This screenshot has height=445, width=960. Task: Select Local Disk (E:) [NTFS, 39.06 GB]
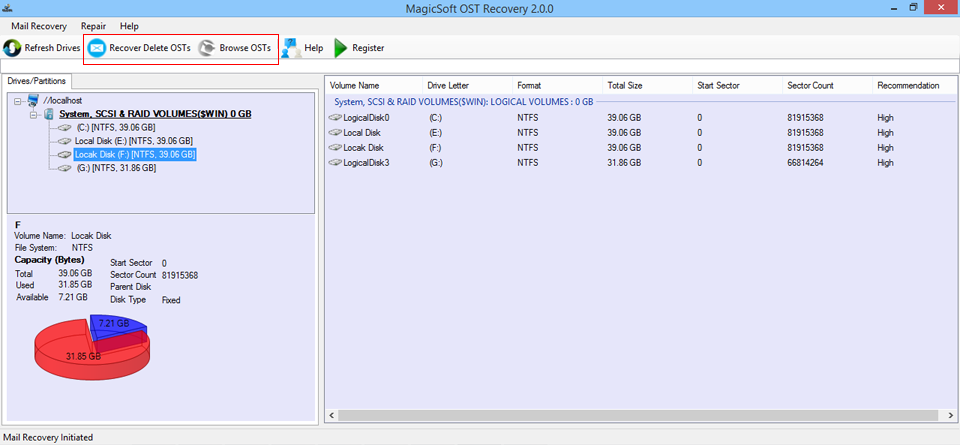point(135,141)
